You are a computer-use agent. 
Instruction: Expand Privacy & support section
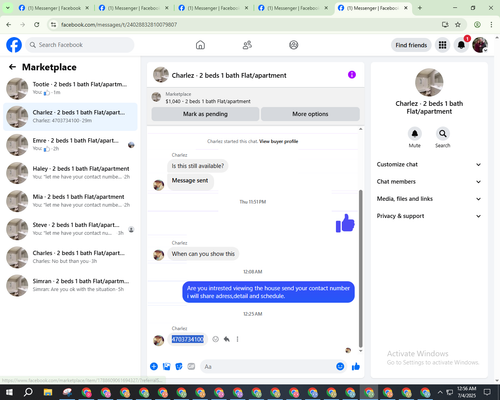tap(429, 216)
